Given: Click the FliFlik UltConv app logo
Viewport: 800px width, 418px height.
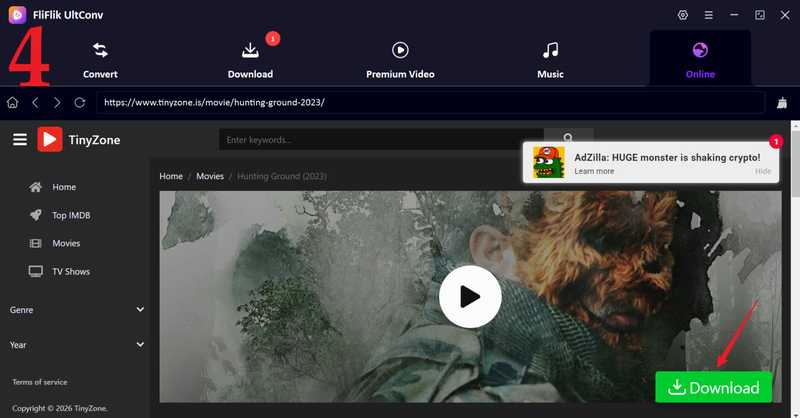Looking at the screenshot, I should (x=17, y=15).
